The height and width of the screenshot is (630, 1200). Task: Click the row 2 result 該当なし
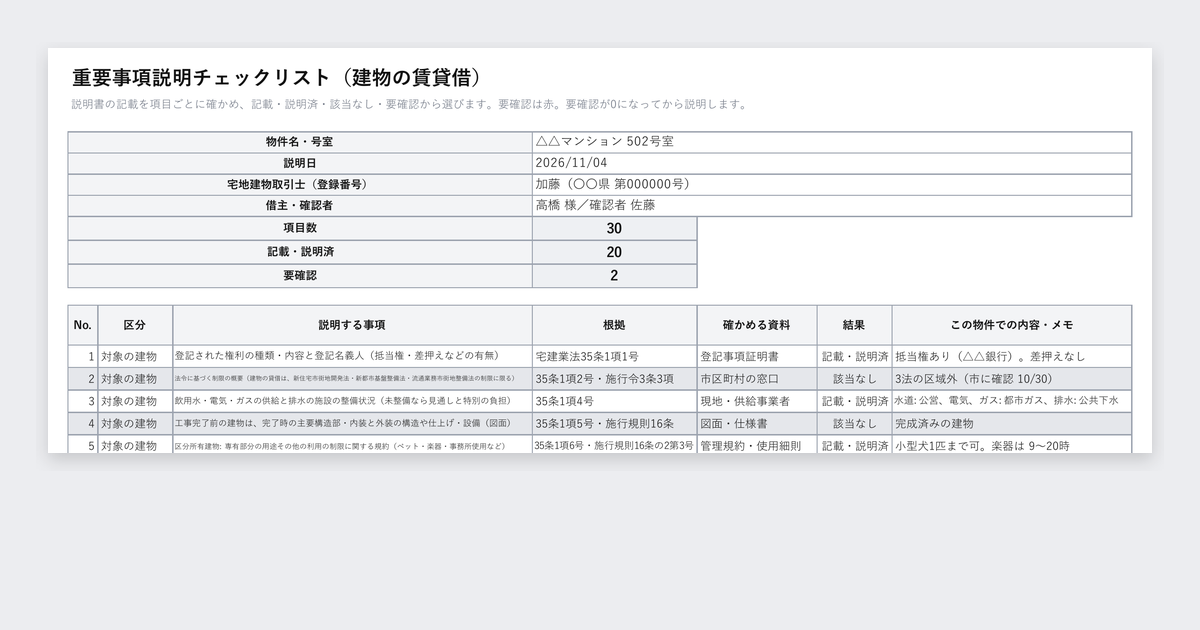coord(854,379)
